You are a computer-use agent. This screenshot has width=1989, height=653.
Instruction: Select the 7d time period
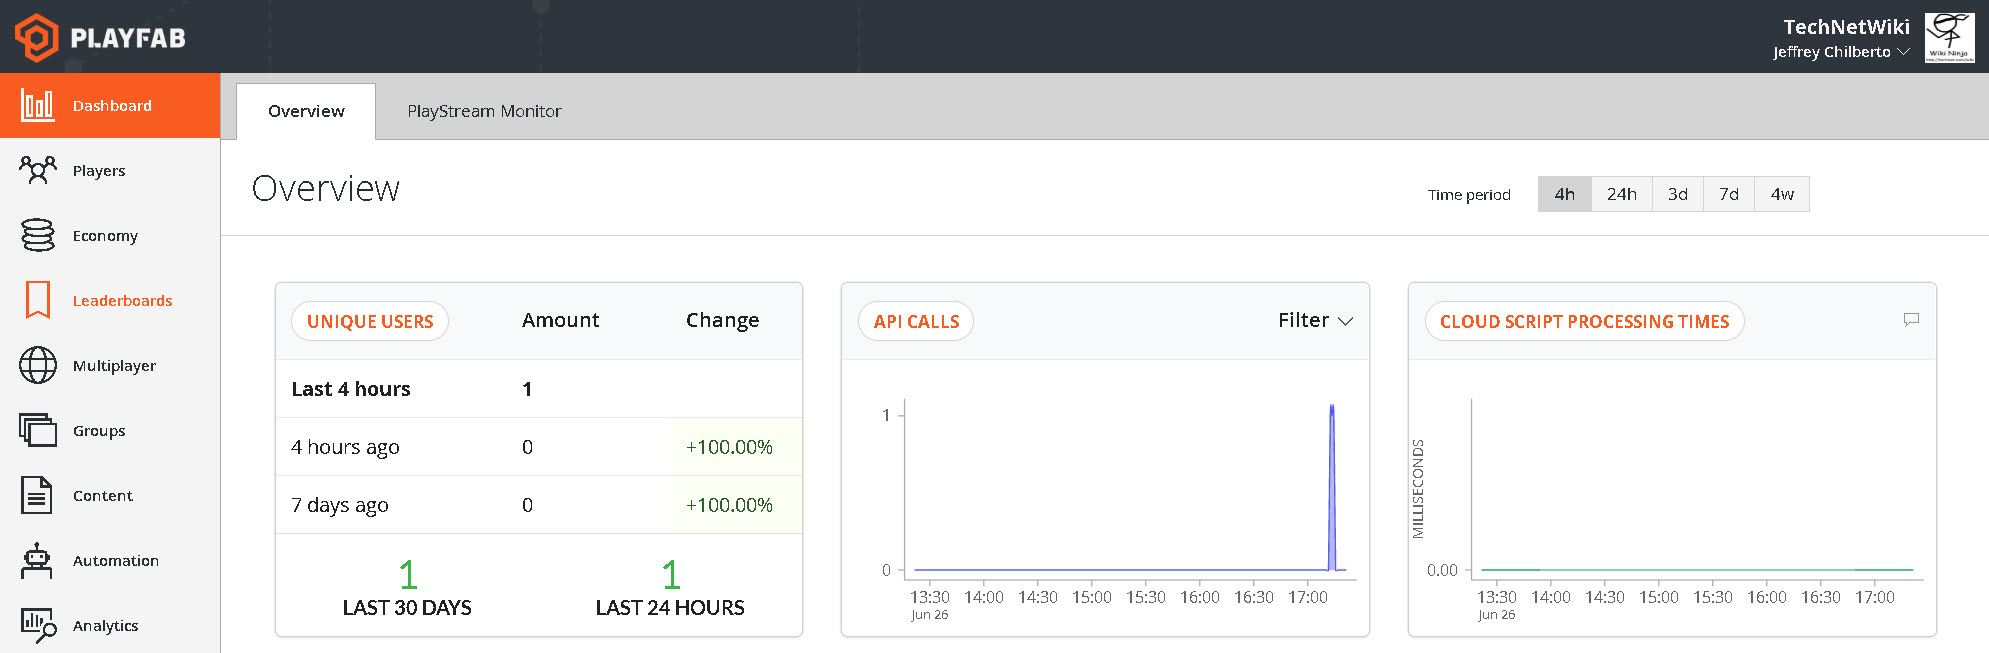point(1729,194)
